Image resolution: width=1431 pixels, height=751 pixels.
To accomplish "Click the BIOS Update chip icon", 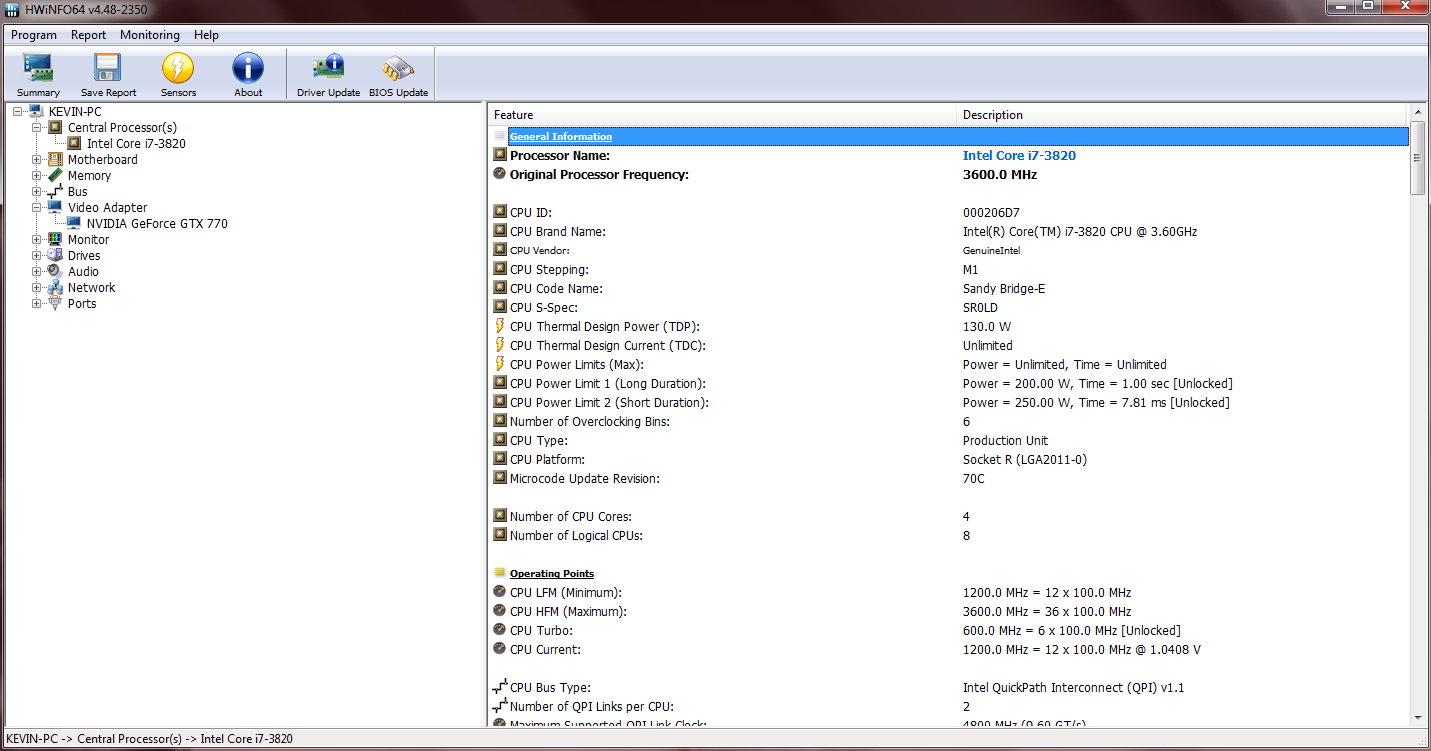I will pos(398,68).
